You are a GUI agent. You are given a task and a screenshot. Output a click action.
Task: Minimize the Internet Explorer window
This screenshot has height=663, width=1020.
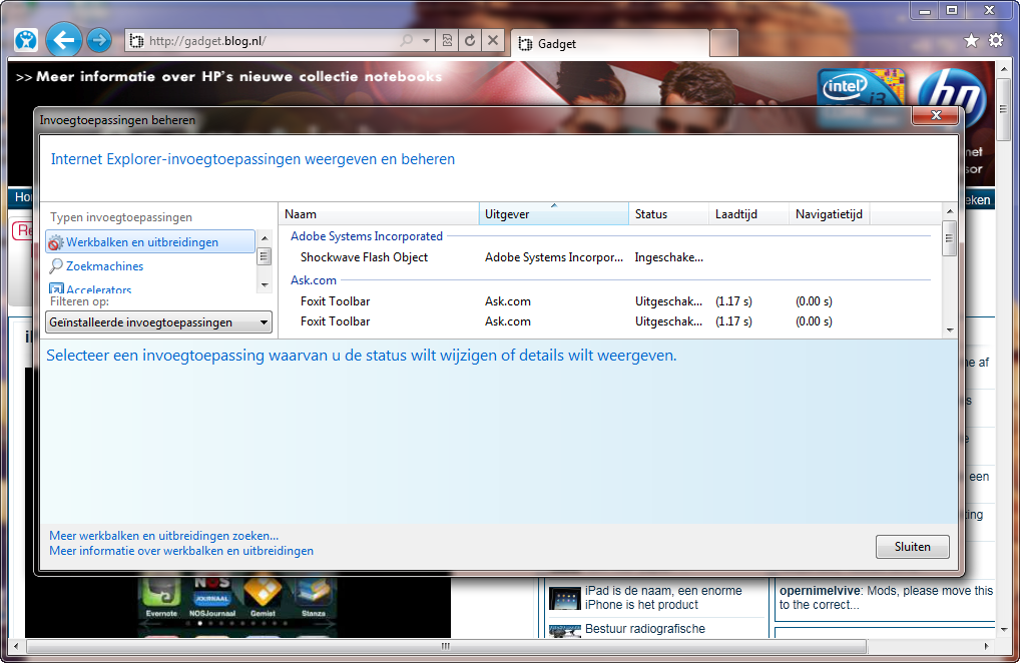pos(924,10)
